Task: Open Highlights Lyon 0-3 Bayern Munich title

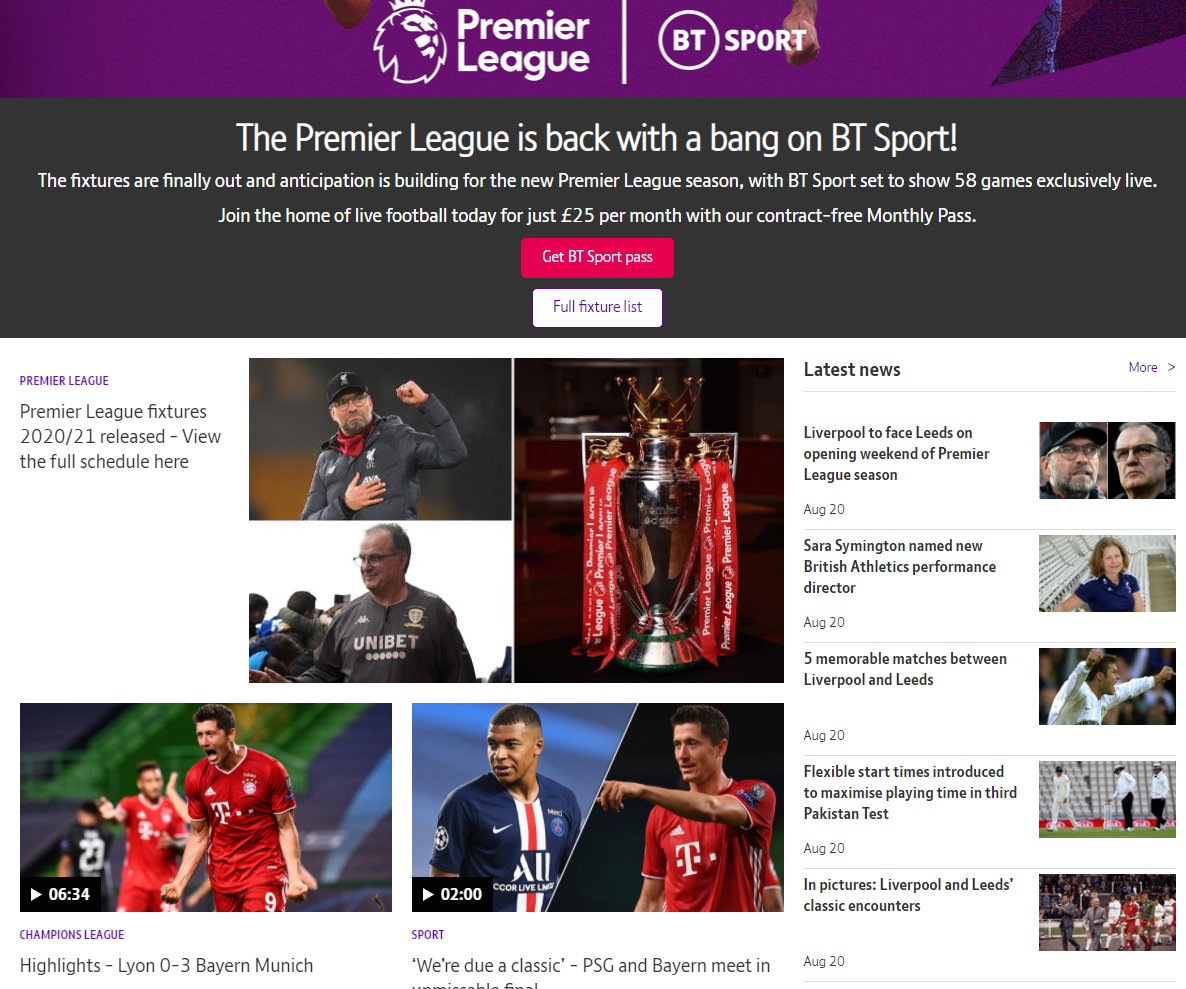Action: pos(166,966)
